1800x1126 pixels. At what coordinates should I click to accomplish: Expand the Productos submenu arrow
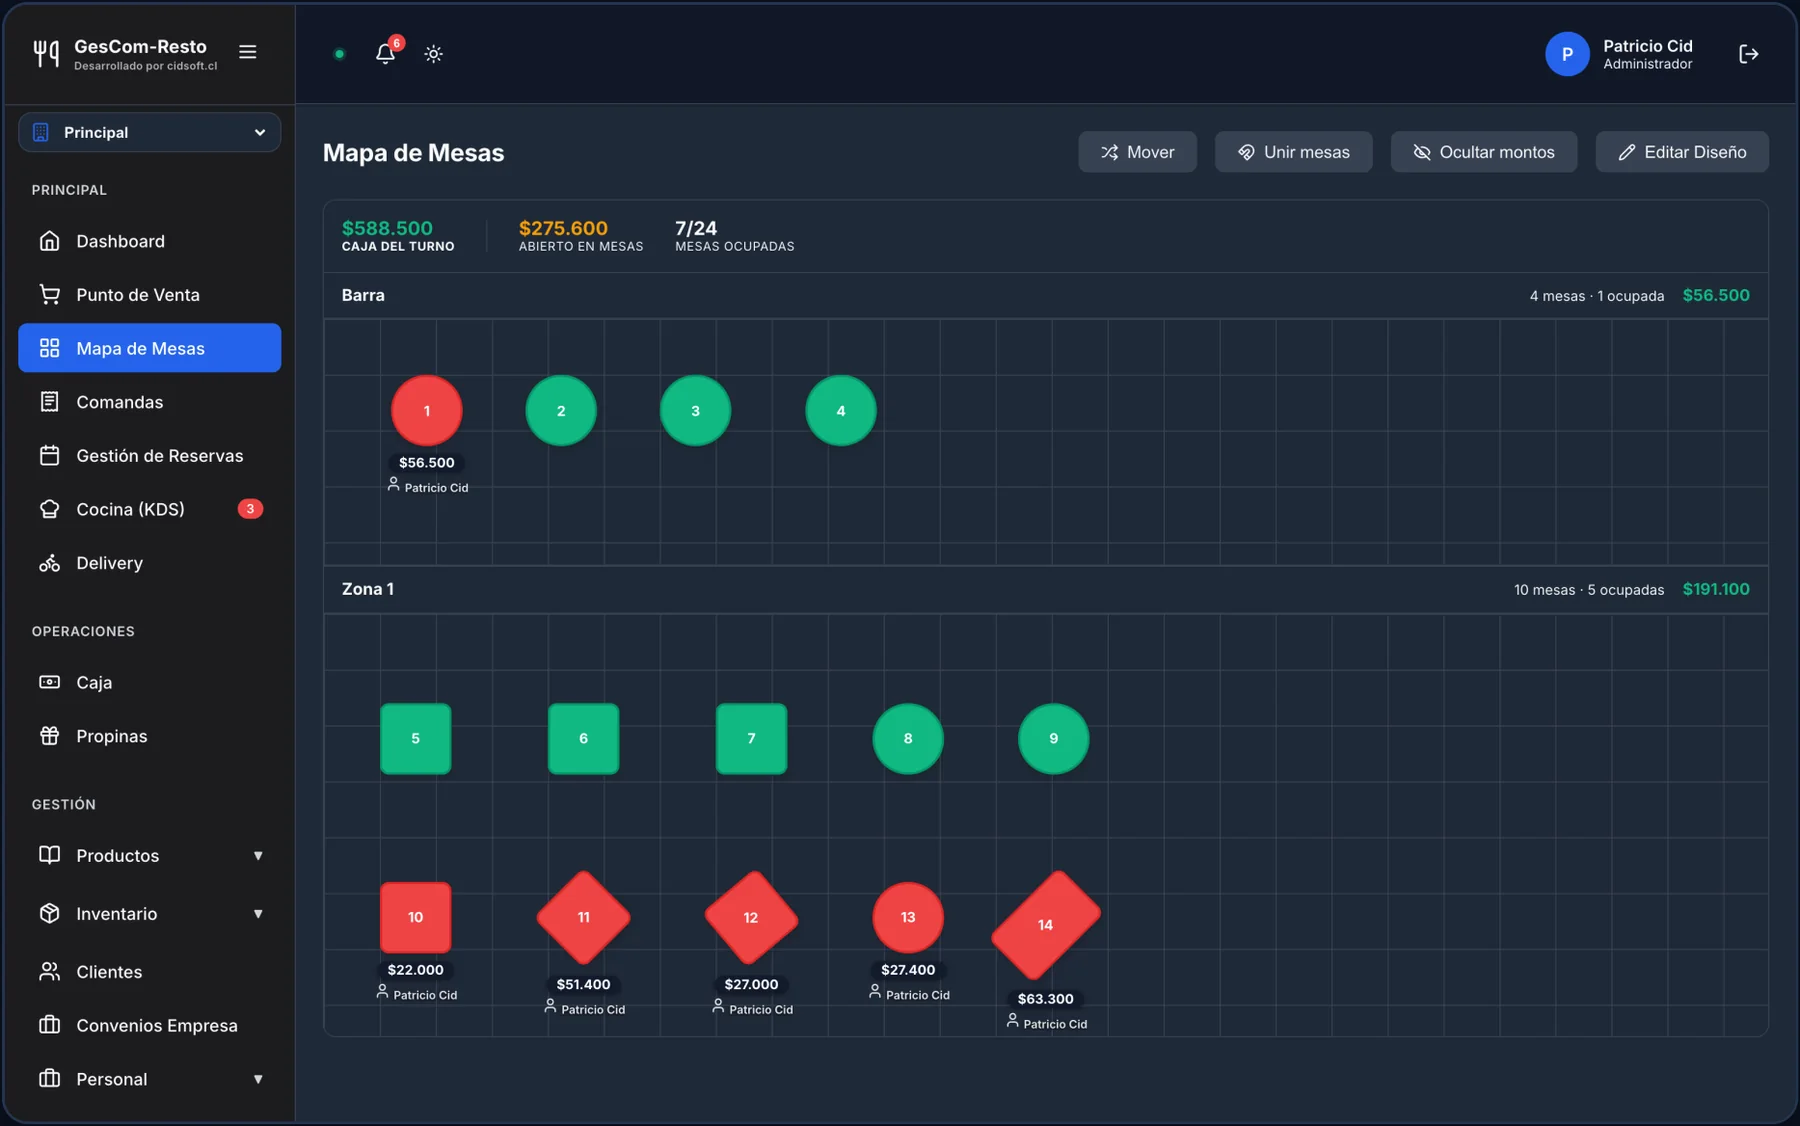coord(258,856)
